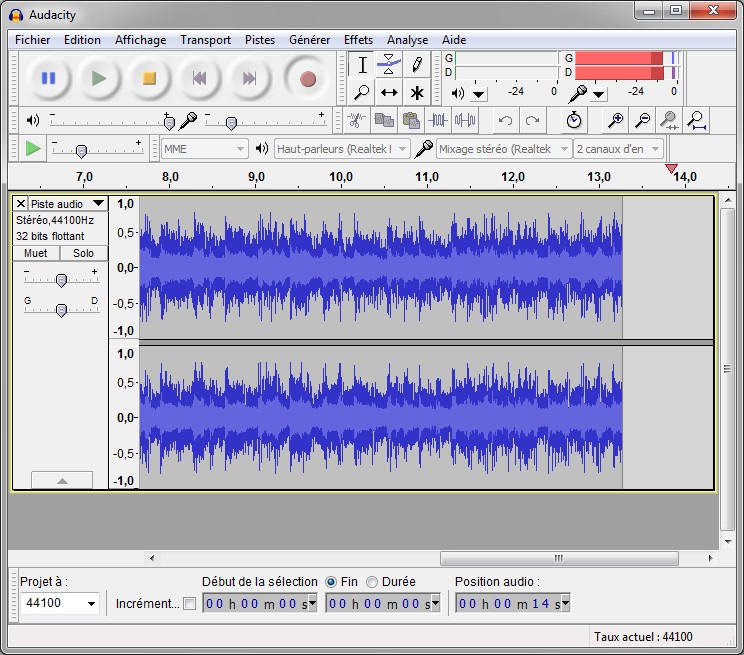Open the MME audio host dropdown
The image size is (744, 655).
point(205,149)
